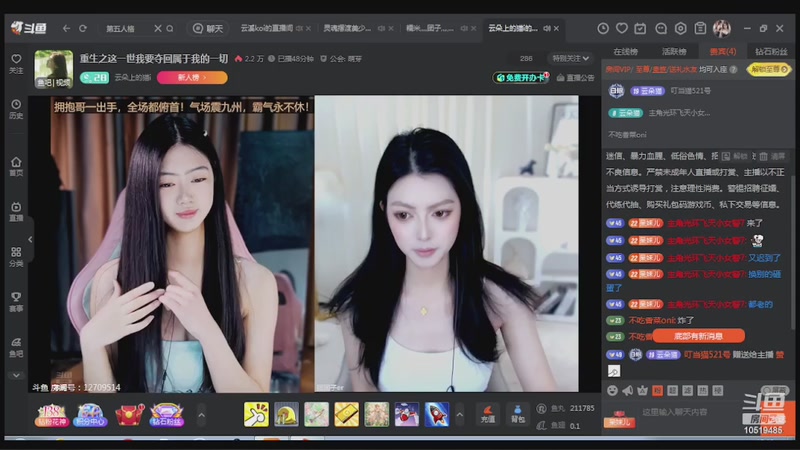Click the yellow 解锁至尊 button
Image resolution: width=800 pixels, height=450 pixels.
point(769,69)
